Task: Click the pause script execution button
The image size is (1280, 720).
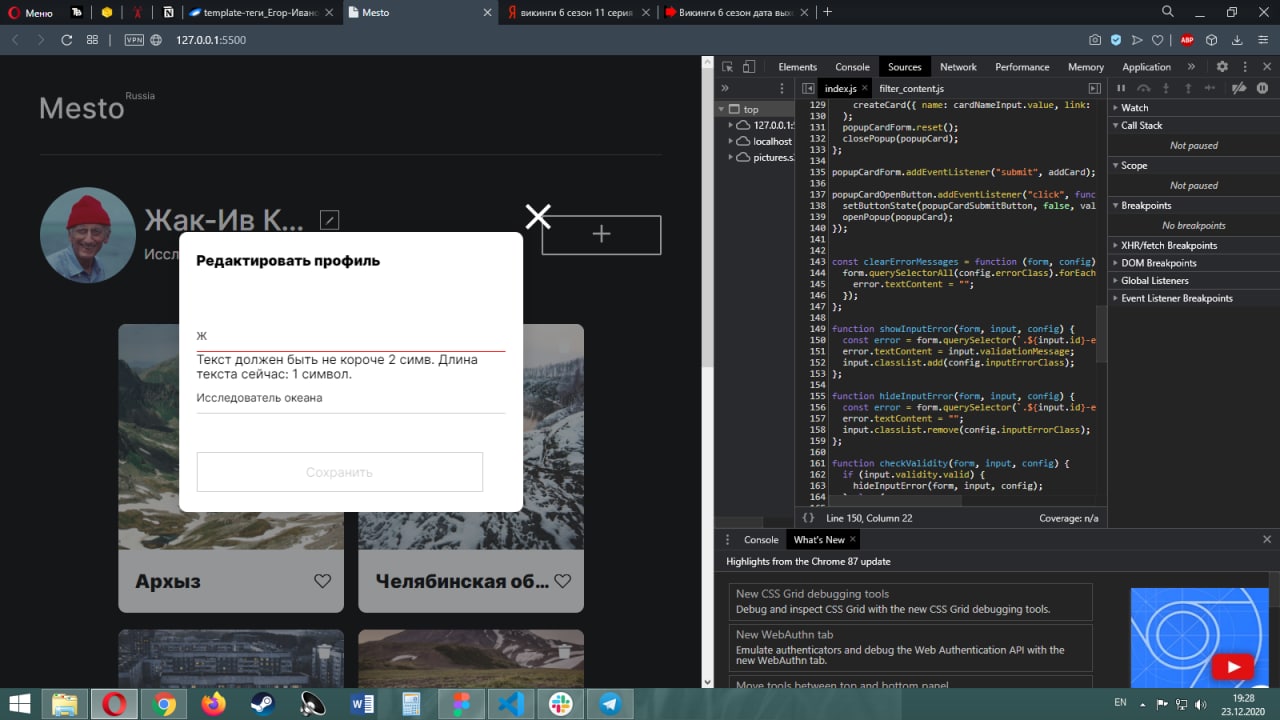Action: 1120,88
